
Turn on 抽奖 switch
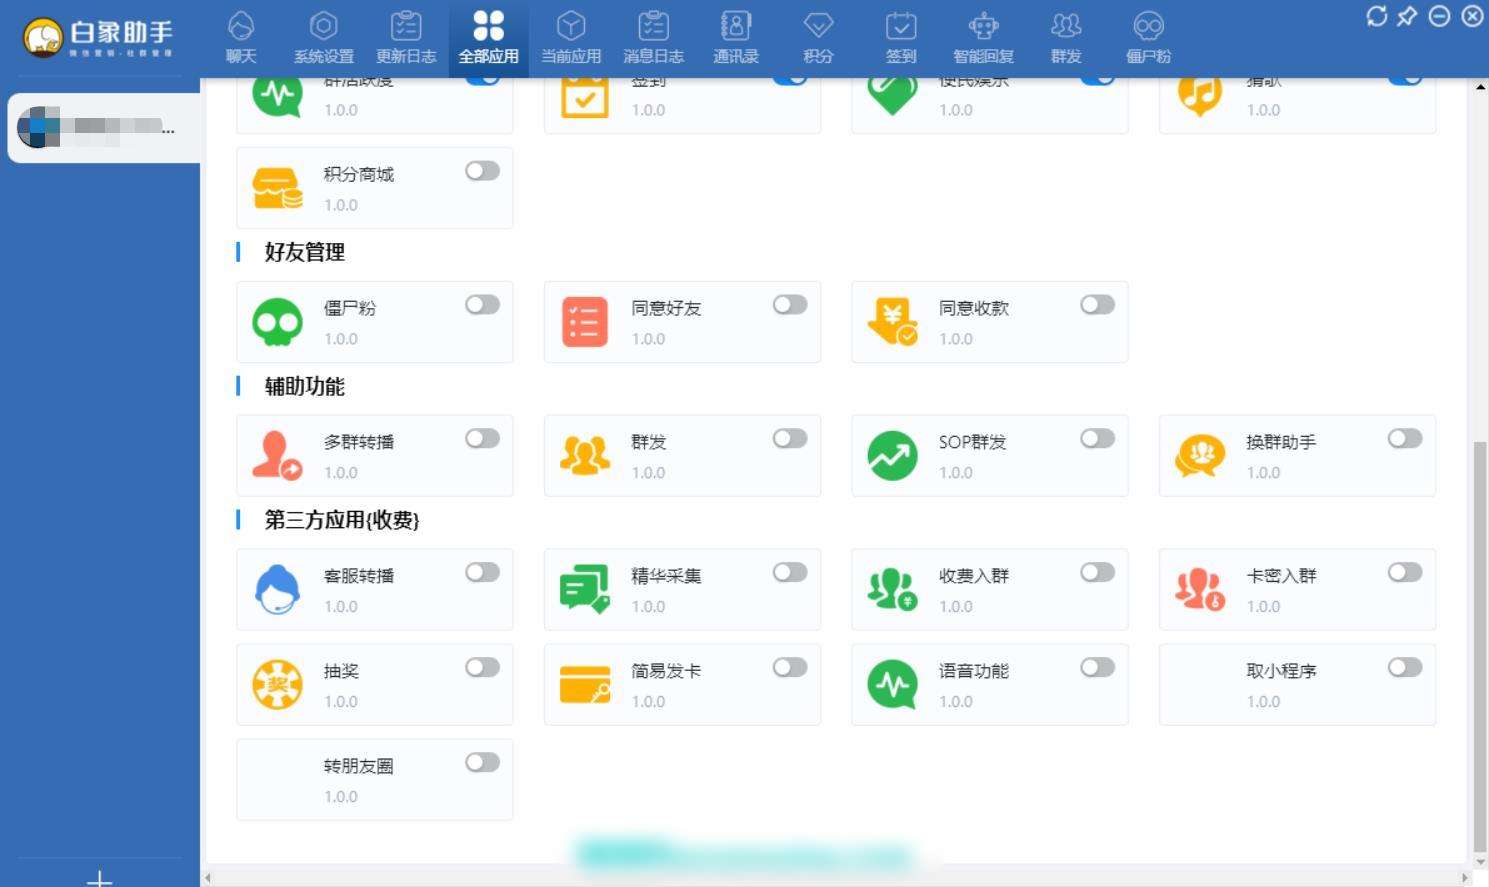482,668
